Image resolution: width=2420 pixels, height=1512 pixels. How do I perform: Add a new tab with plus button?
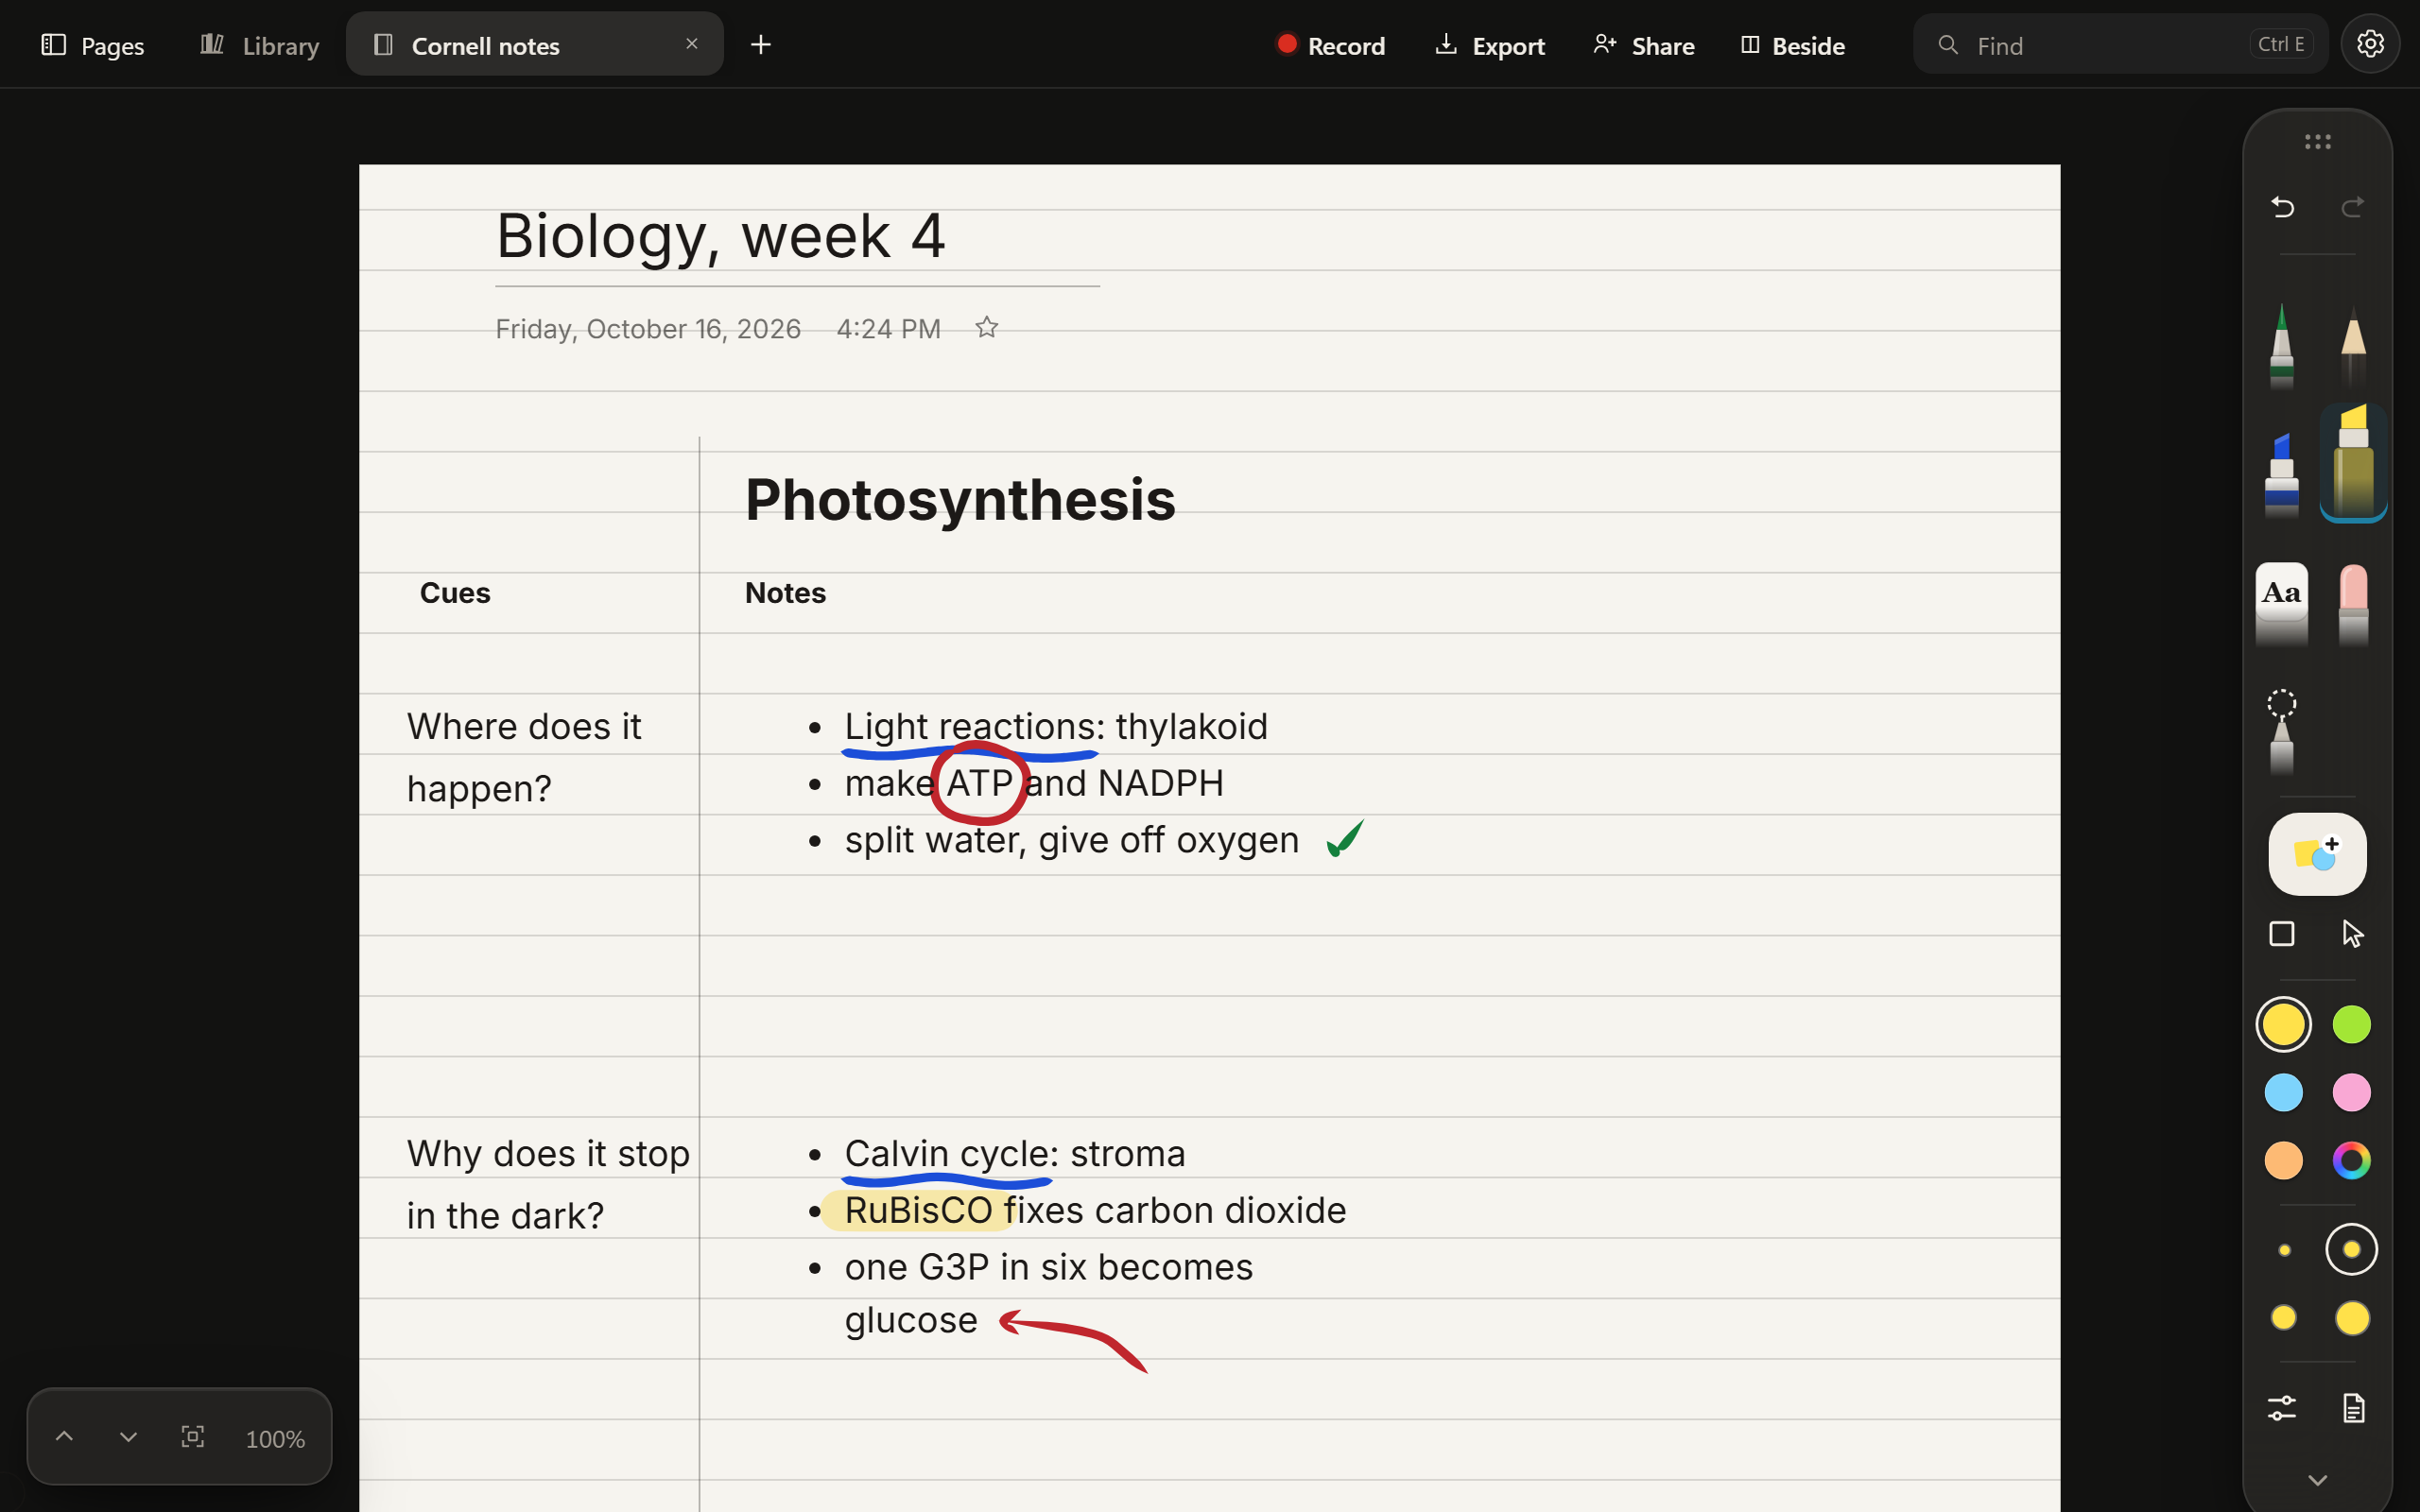[761, 45]
